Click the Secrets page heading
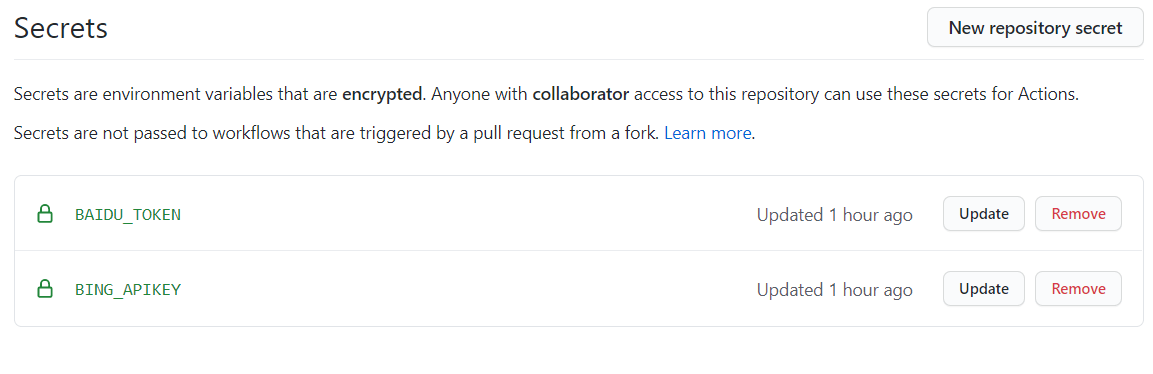 61,29
